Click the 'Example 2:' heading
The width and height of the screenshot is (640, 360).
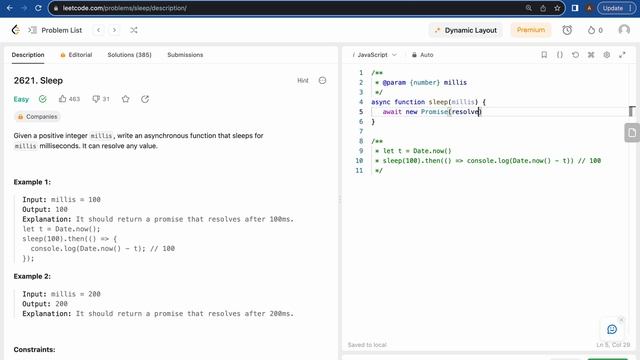tap(32, 276)
